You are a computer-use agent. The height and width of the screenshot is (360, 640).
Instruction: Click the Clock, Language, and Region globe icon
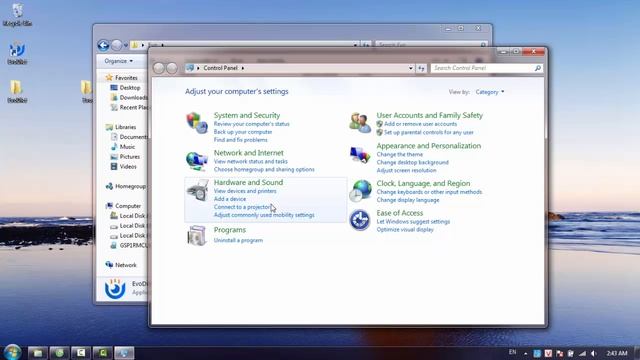360,191
